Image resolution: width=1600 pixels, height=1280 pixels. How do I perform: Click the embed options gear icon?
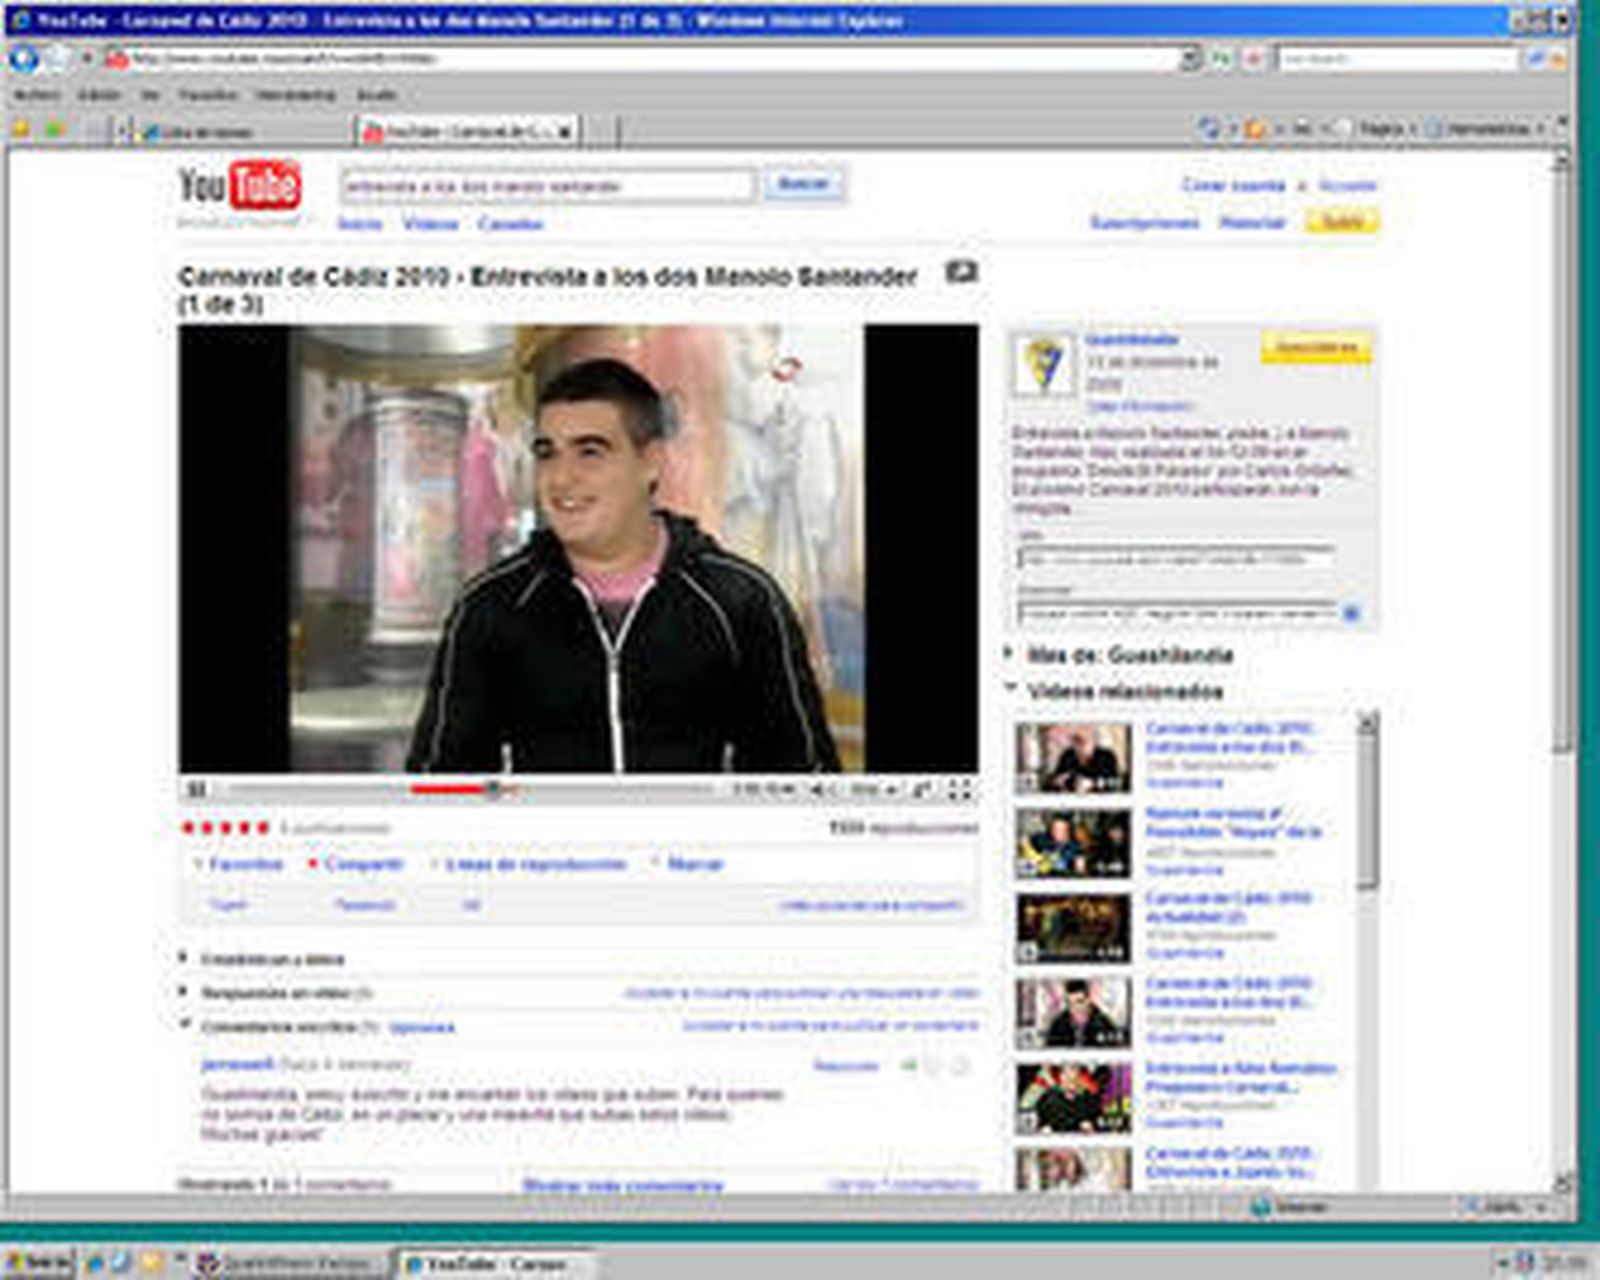point(1350,613)
